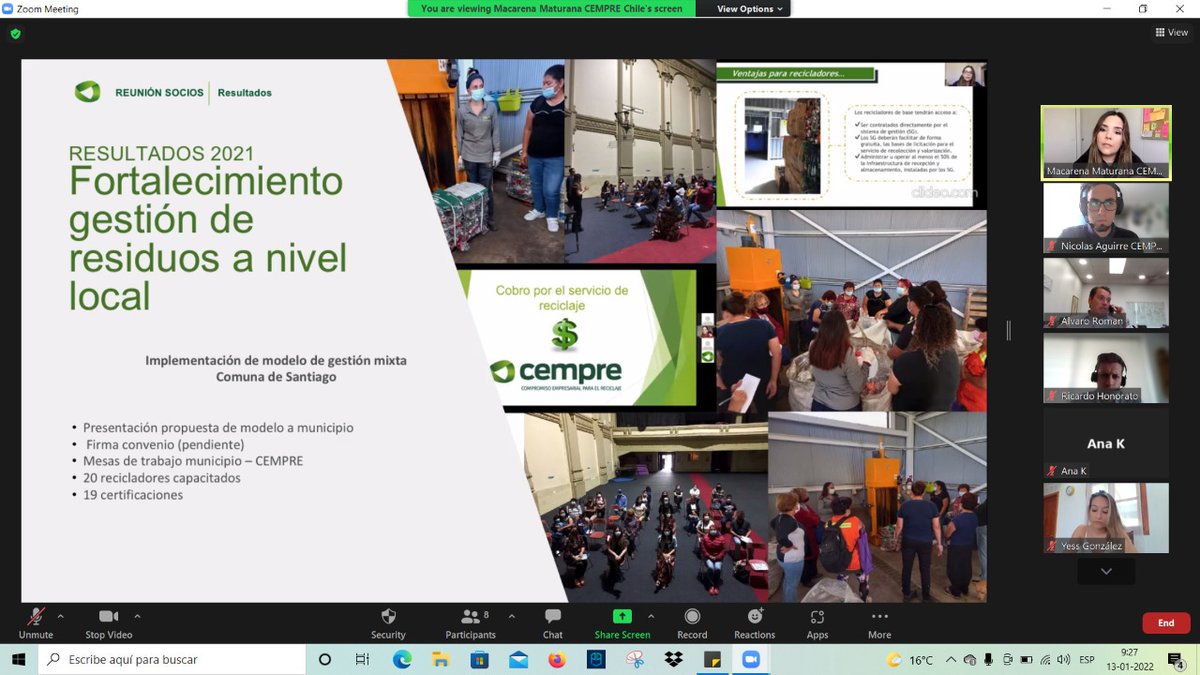Open Dropbox from the taskbar
Screen dimensions: 1200x675
point(674,659)
